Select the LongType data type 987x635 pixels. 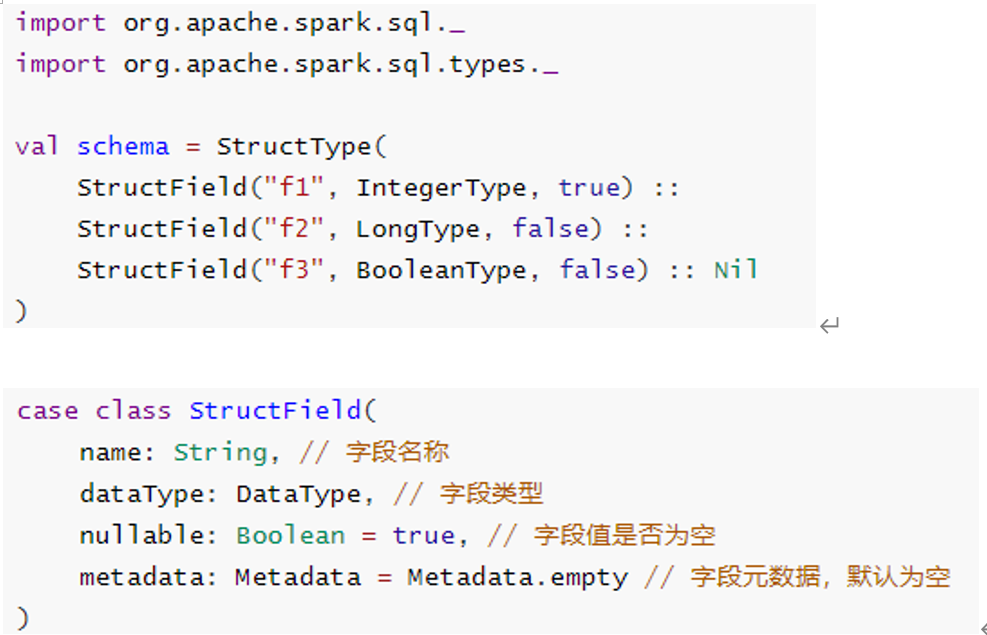[418, 229]
